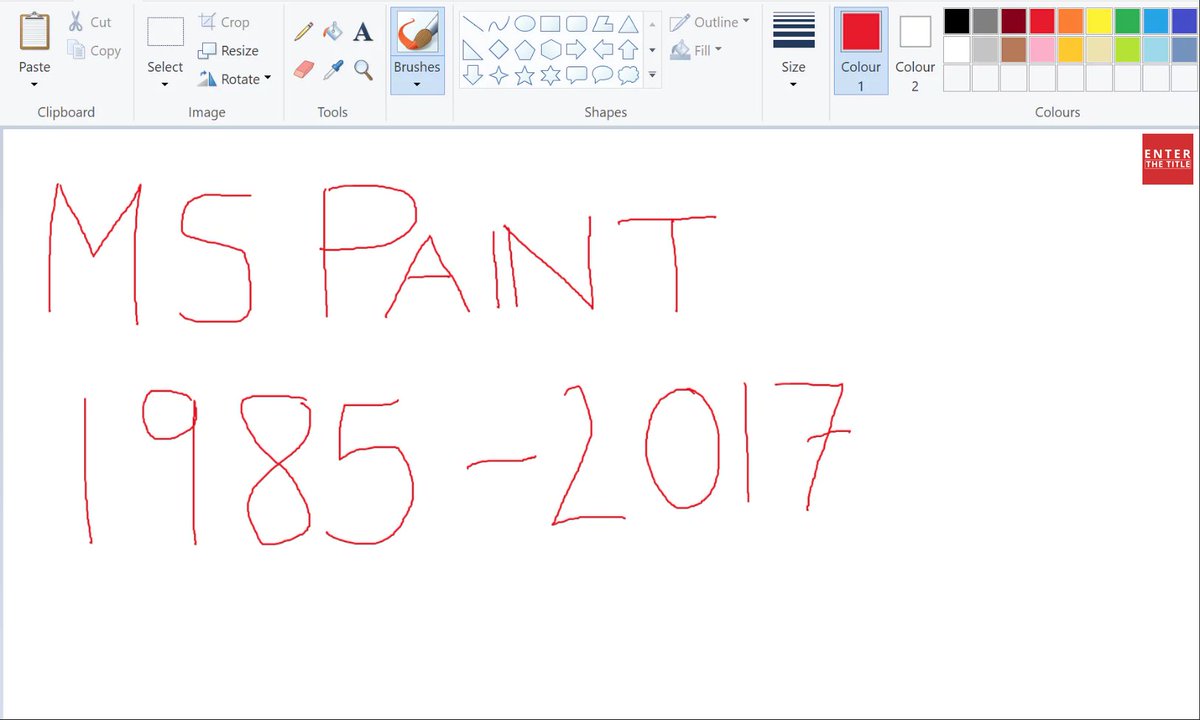Select the Fill with colour bucket tool
Viewport: 1200px width, 720px height.
pyautogui.click(x=333, y=31)
